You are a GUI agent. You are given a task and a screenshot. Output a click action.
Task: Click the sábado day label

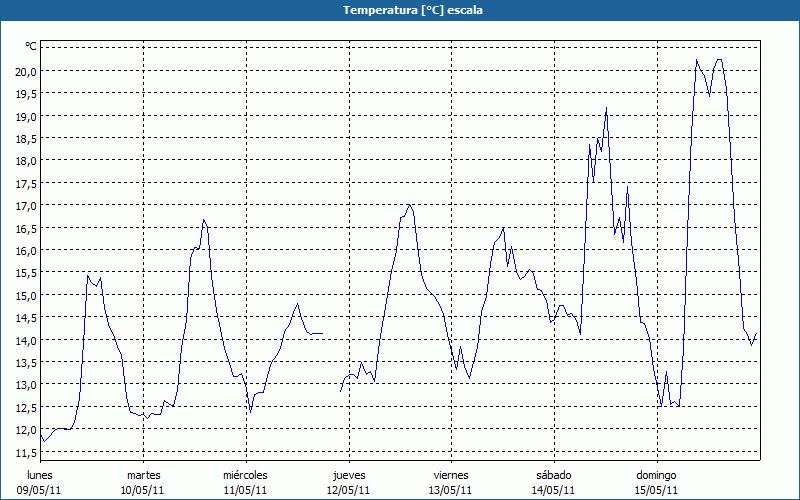pos(553,475)
